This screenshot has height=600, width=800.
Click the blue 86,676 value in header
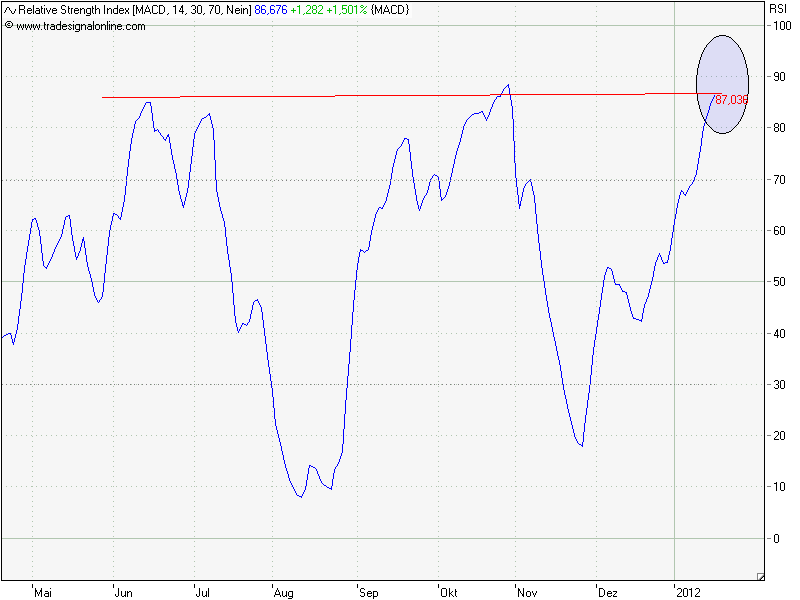point(271,8)
